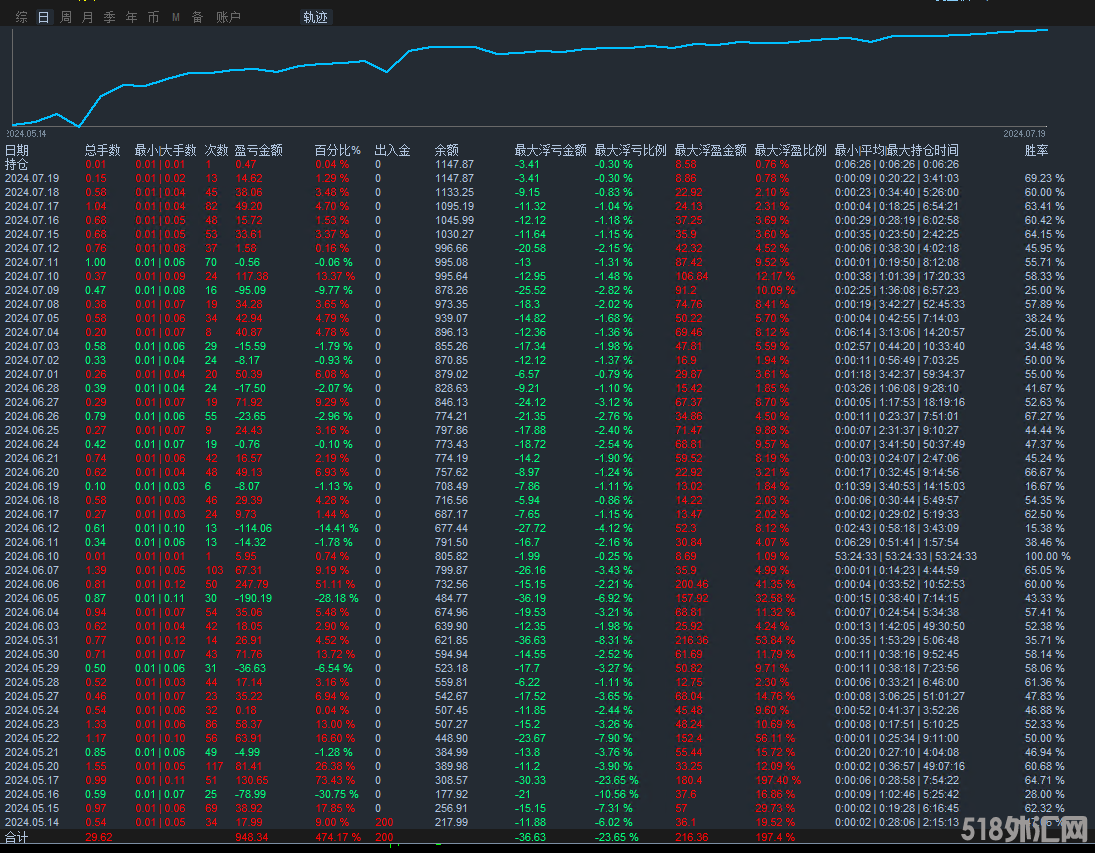Select the 周 weekly tab
The width and height of the screenshot is (1095, 853).
click(x=66, y=17)
